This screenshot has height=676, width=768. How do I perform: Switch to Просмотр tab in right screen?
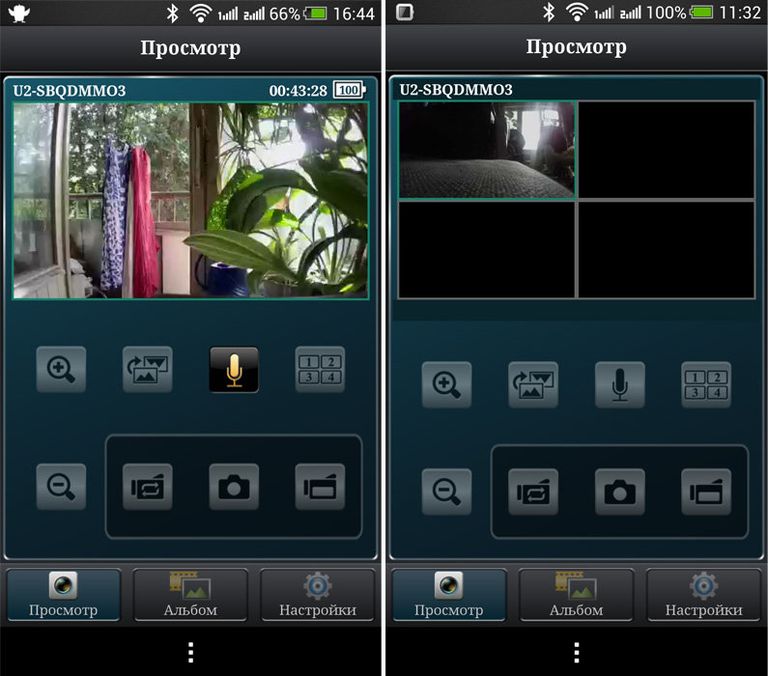pos(449,595)
